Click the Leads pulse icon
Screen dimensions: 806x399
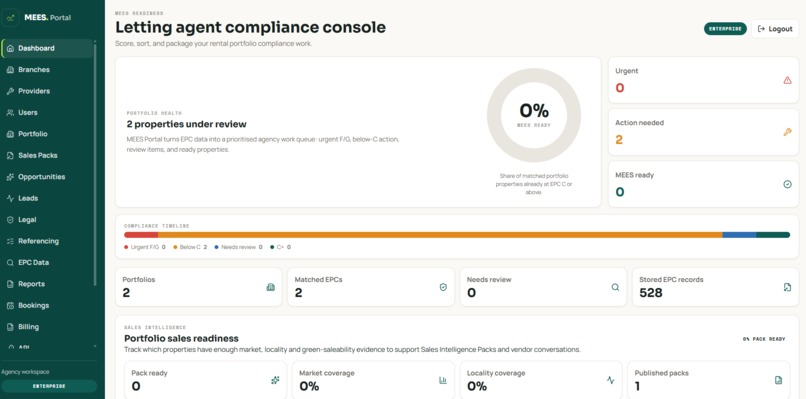[x=10, y=198]
